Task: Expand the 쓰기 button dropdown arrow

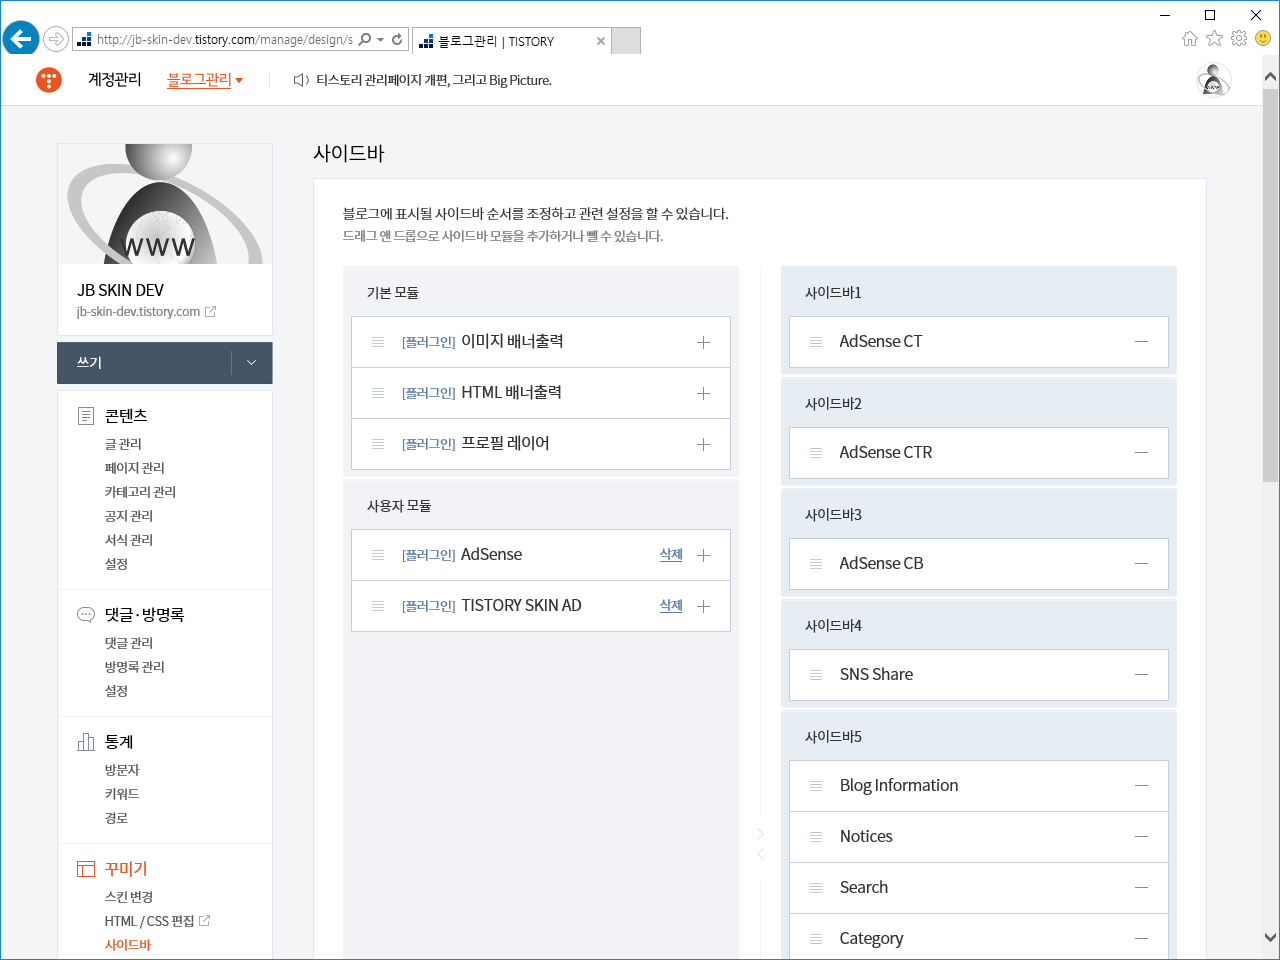Action: tap(252, 363)
